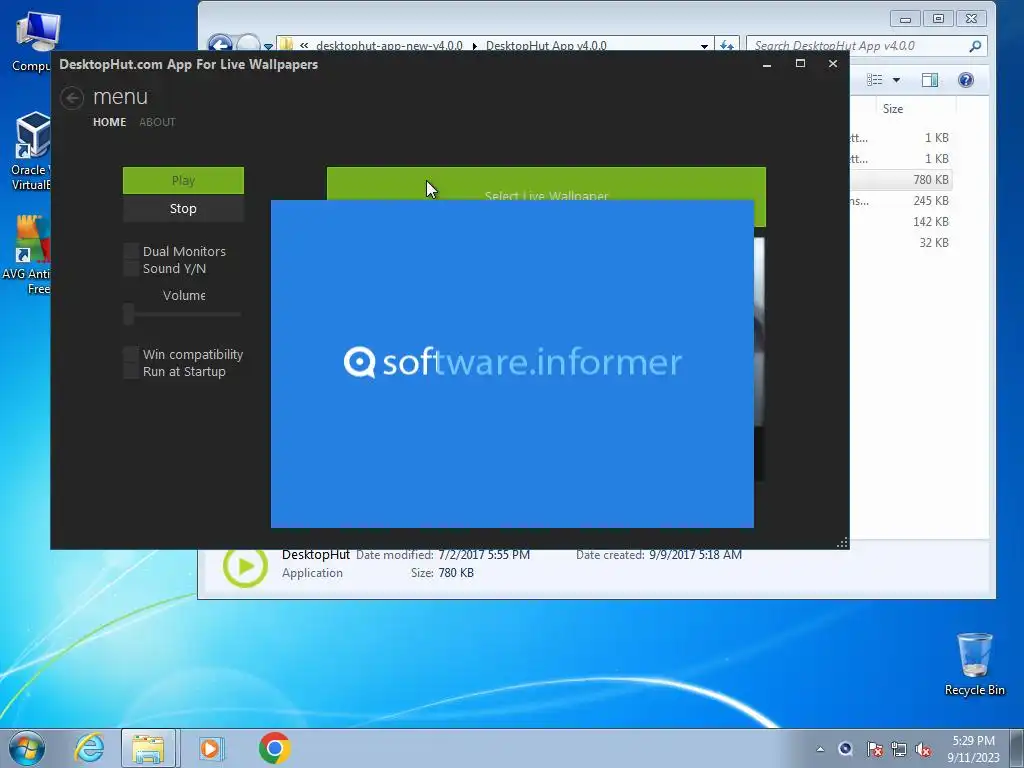Maximize the DesktopHut app window
The image size is (1024, 768).
(800, 63)
